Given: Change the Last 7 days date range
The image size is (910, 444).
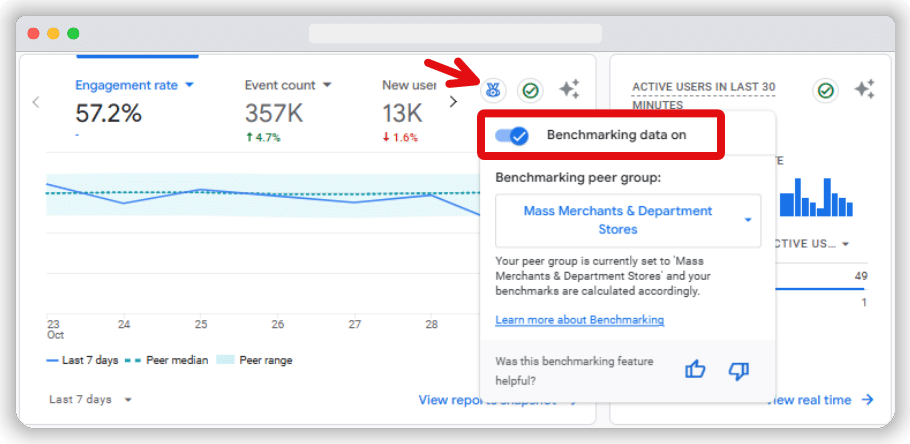Looking at the screenshot, I should (x=91, y=399).
